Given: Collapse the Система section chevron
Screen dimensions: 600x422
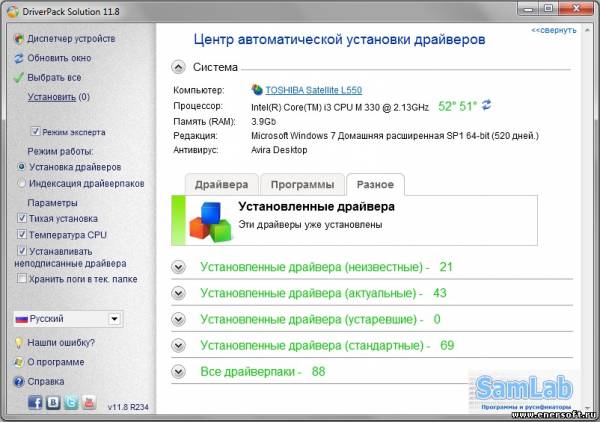Looking at the screenshot, I should pyautogui.click(x=178, y=67).
